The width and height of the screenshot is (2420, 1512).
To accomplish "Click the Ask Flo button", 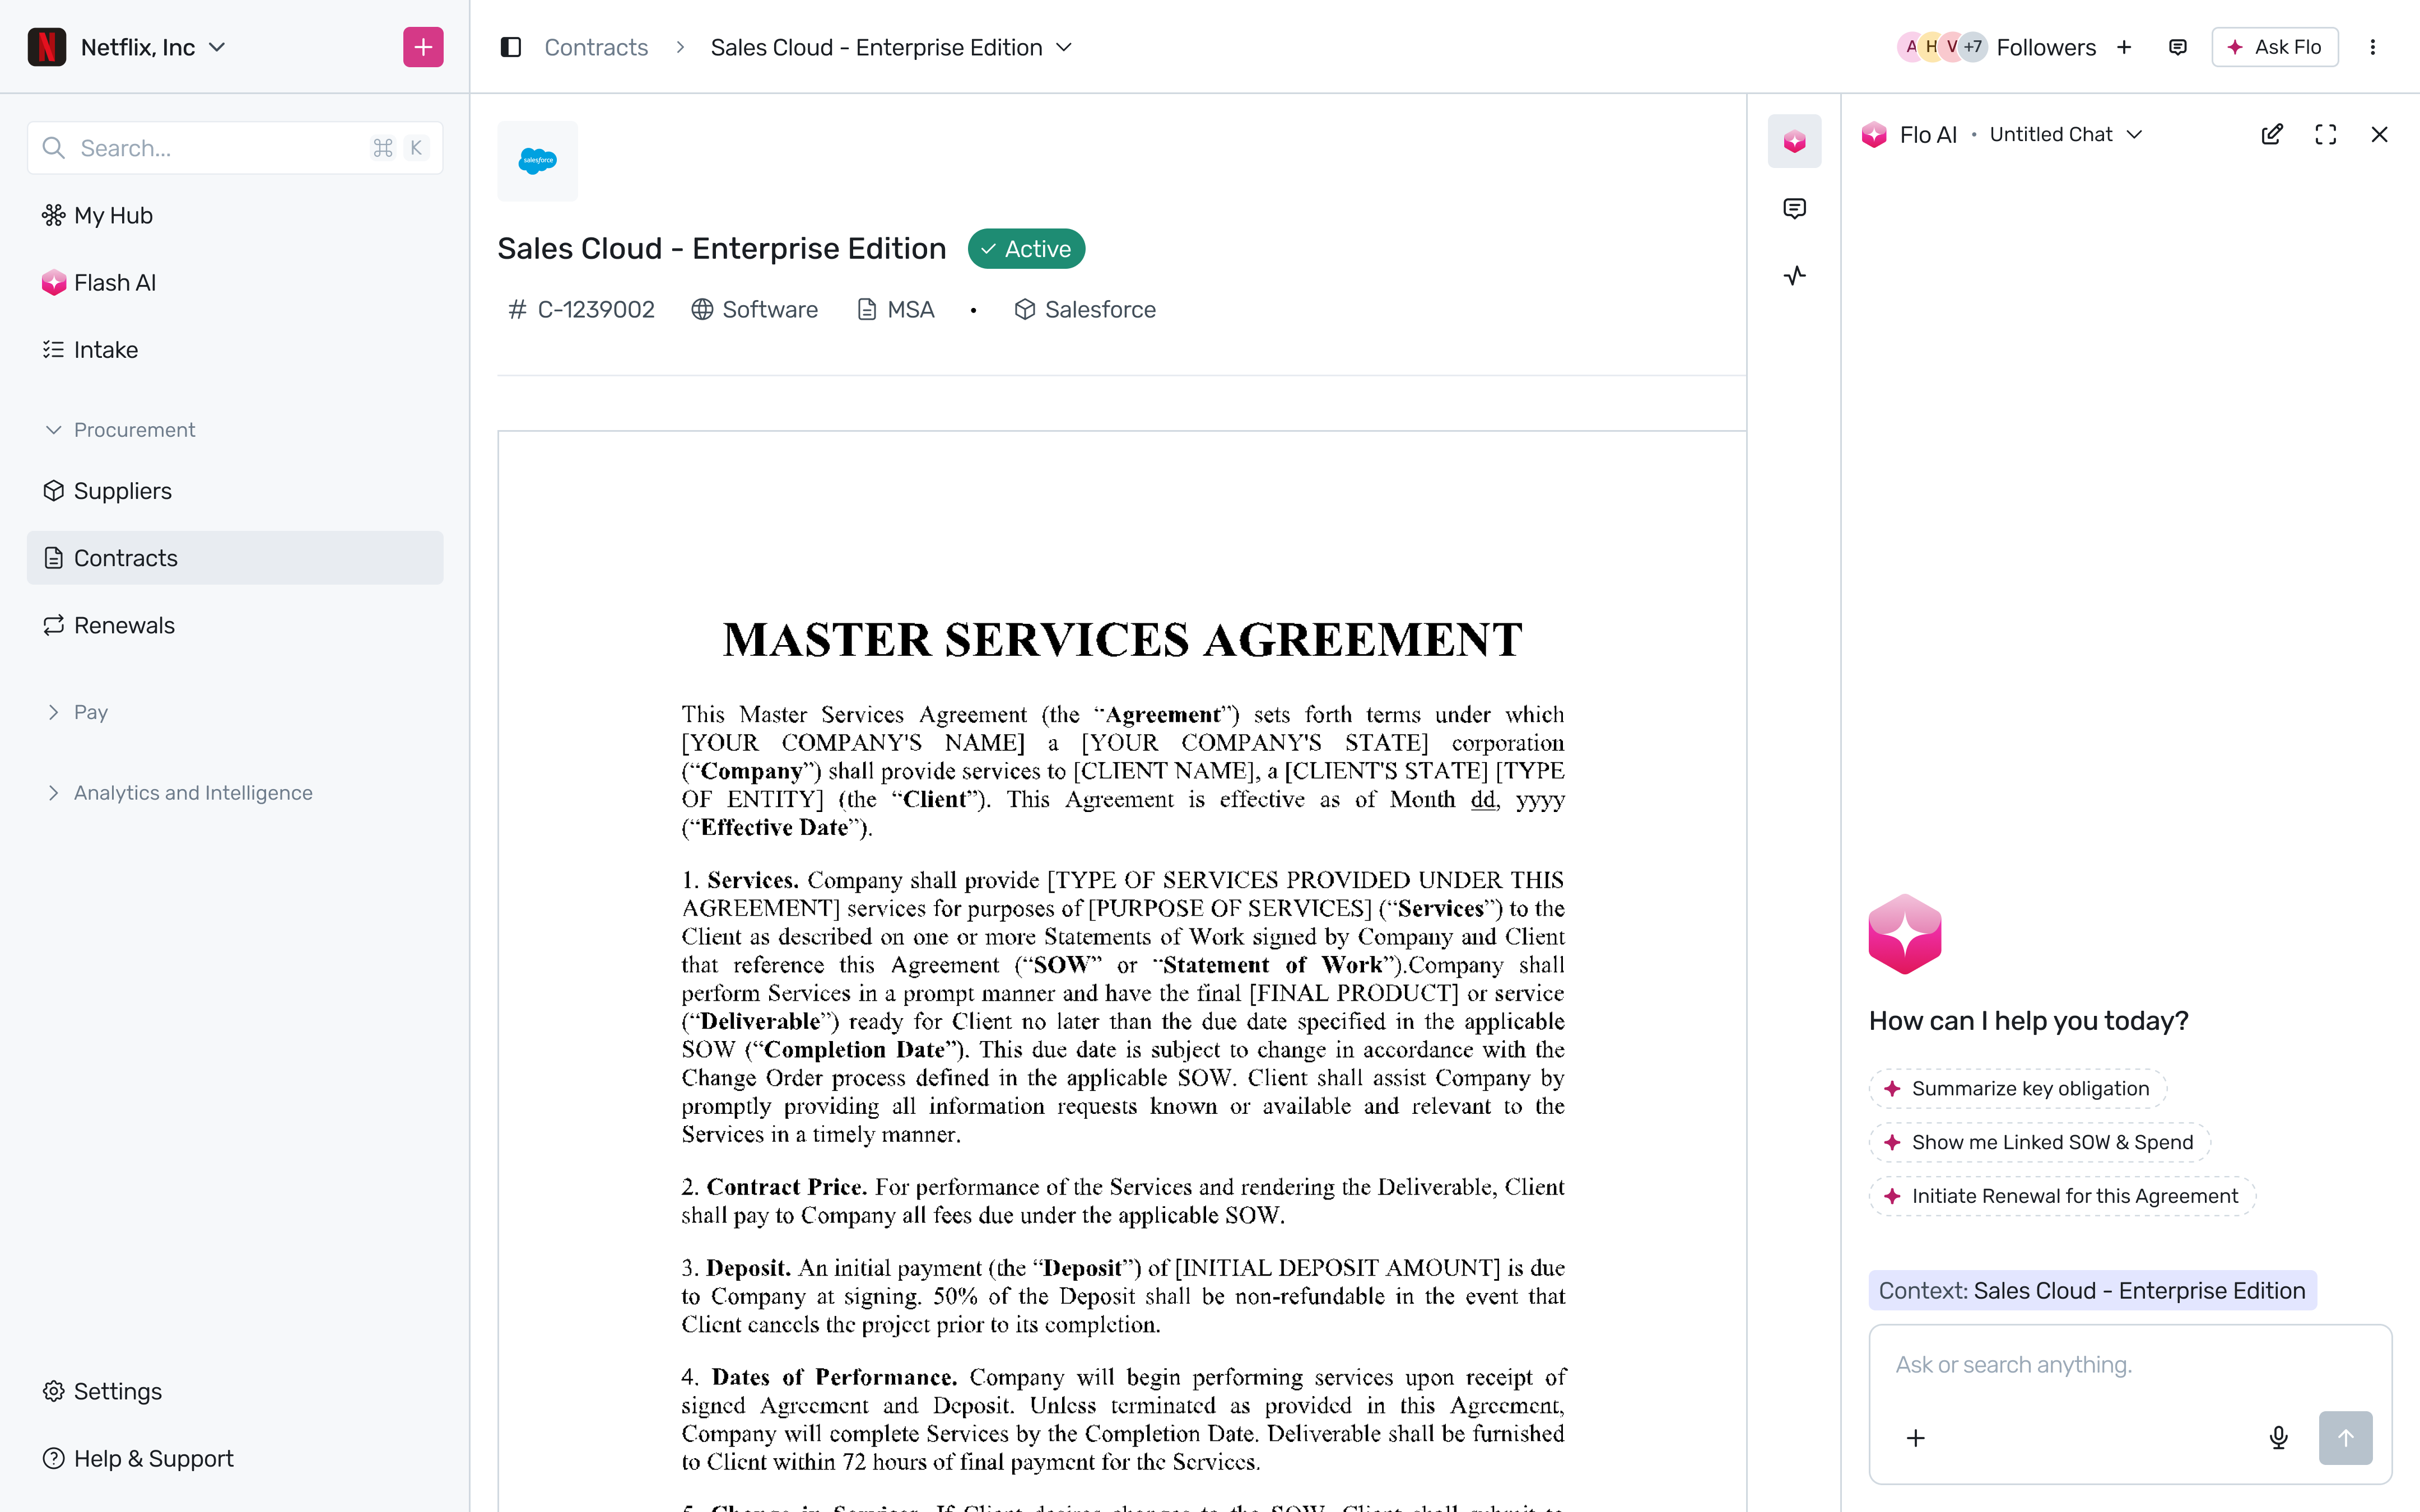I will pos(2275,47).
